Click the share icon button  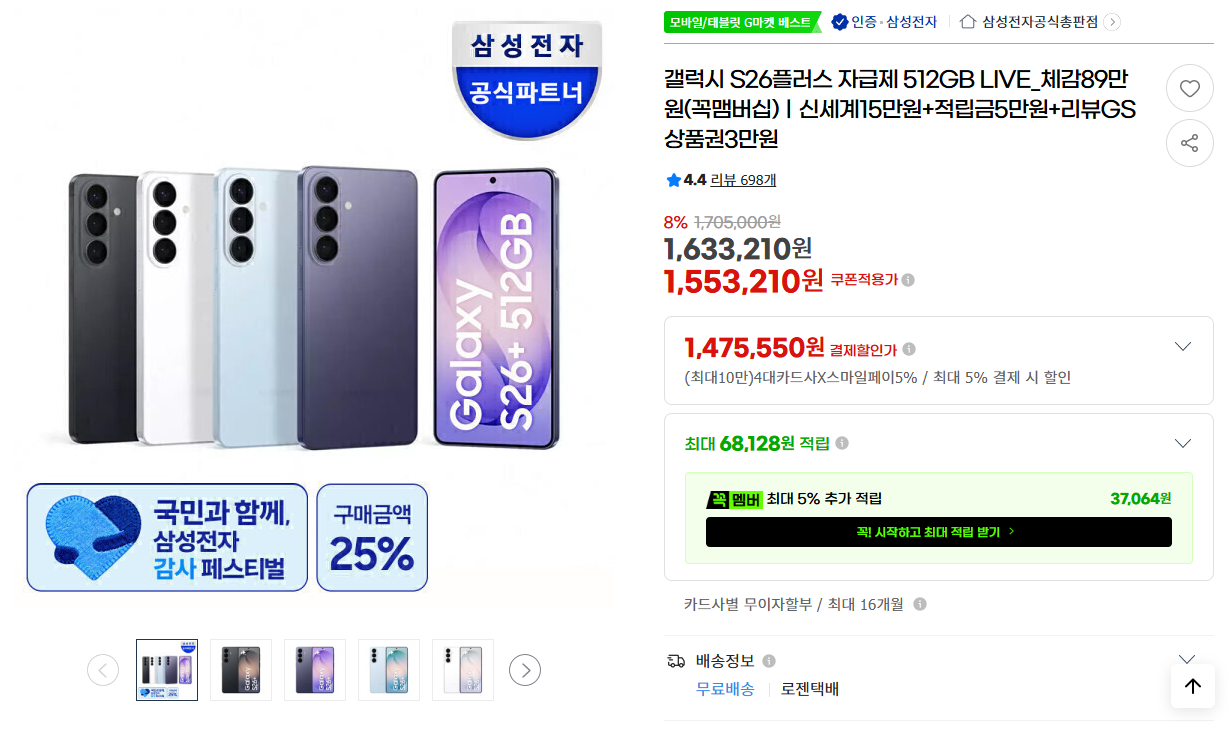pyautogui.click(x=1189, y=143)
